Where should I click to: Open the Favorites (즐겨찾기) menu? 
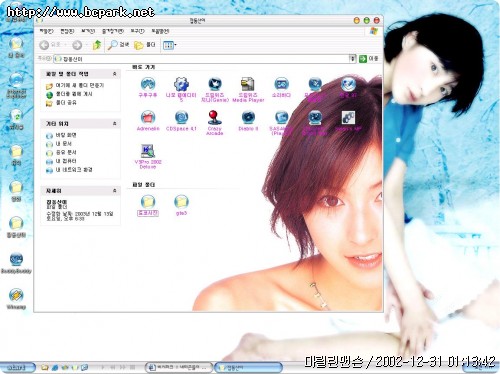[112, 31]
